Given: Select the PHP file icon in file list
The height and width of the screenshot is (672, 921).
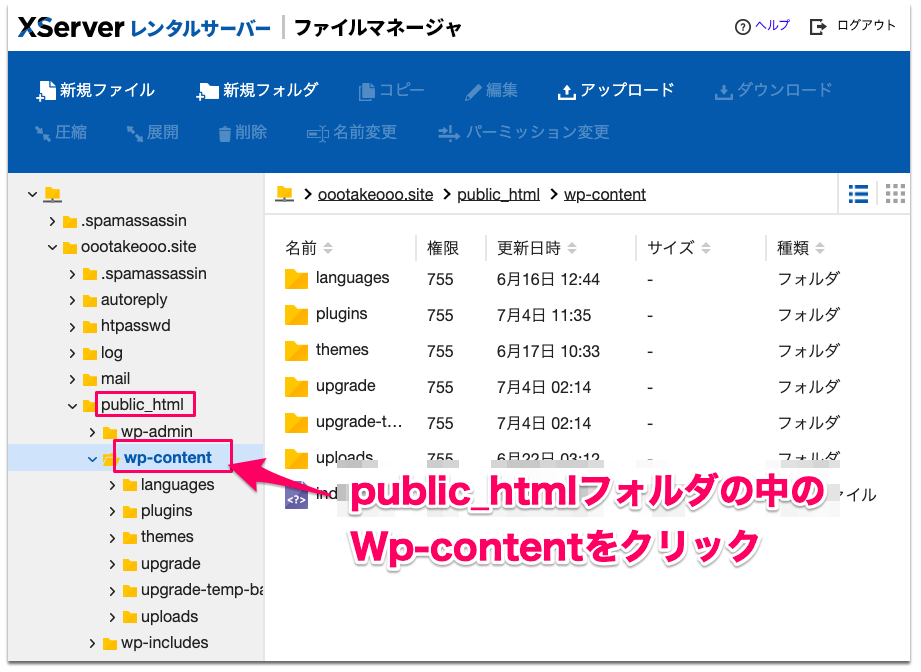Looking at the screenshot, I should pyautogui.click(x=296, y=495).
